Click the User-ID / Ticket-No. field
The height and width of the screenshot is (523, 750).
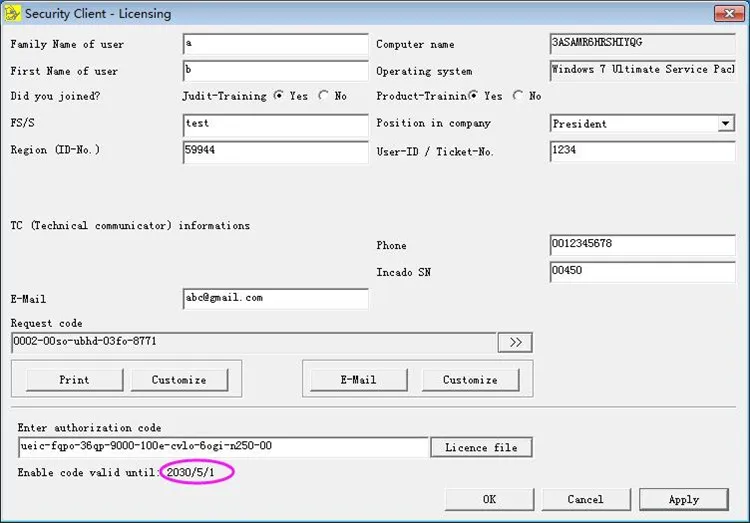[x=642, y=152]
